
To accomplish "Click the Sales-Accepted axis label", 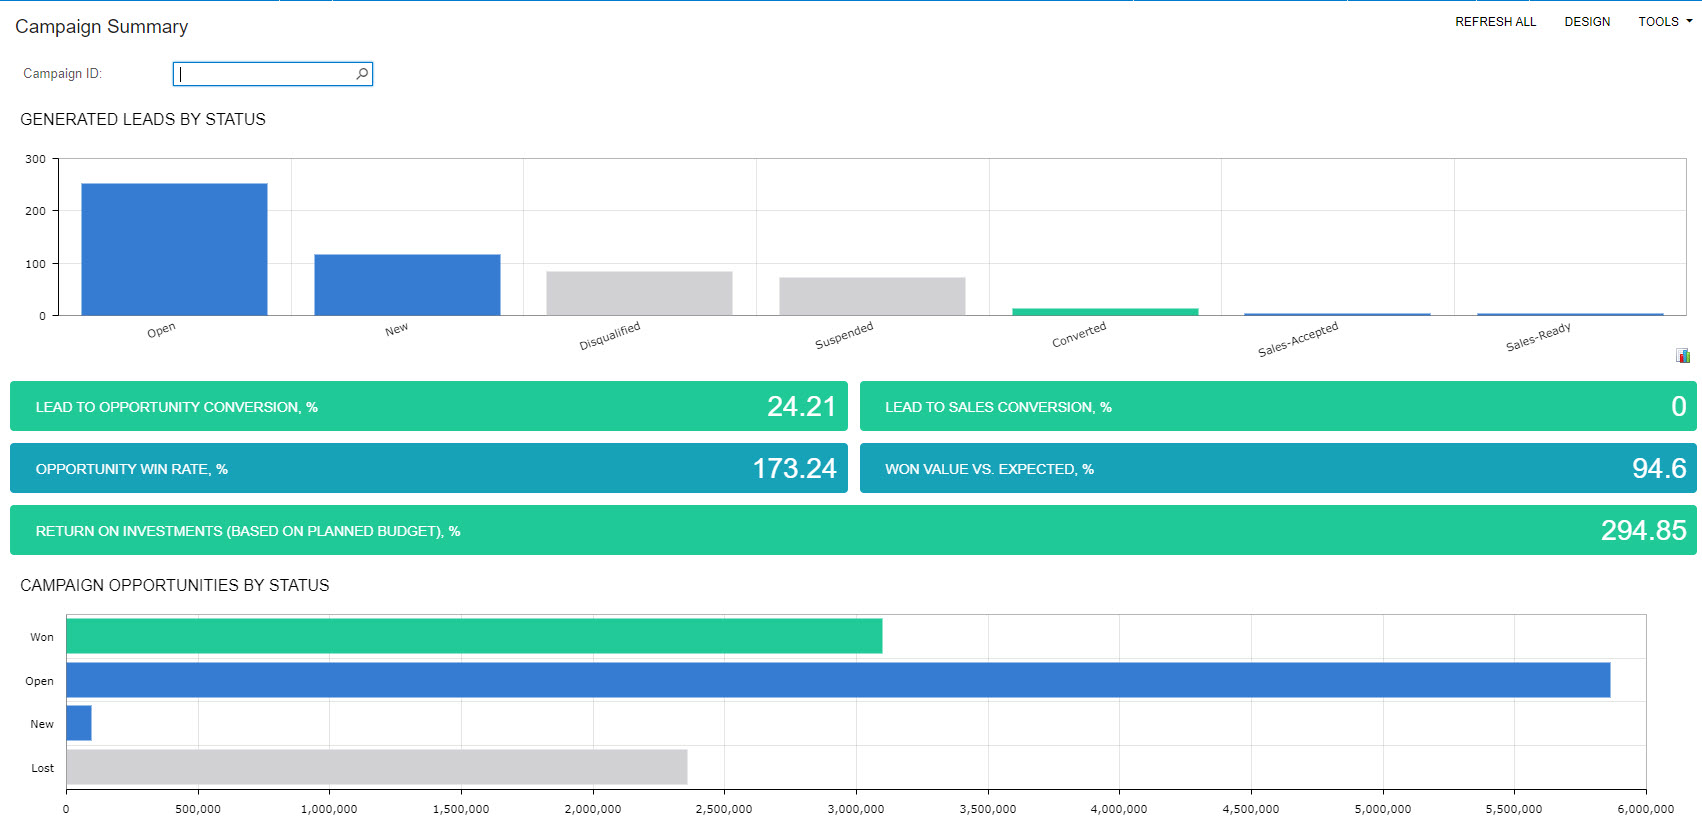I will click(1298, 339).
